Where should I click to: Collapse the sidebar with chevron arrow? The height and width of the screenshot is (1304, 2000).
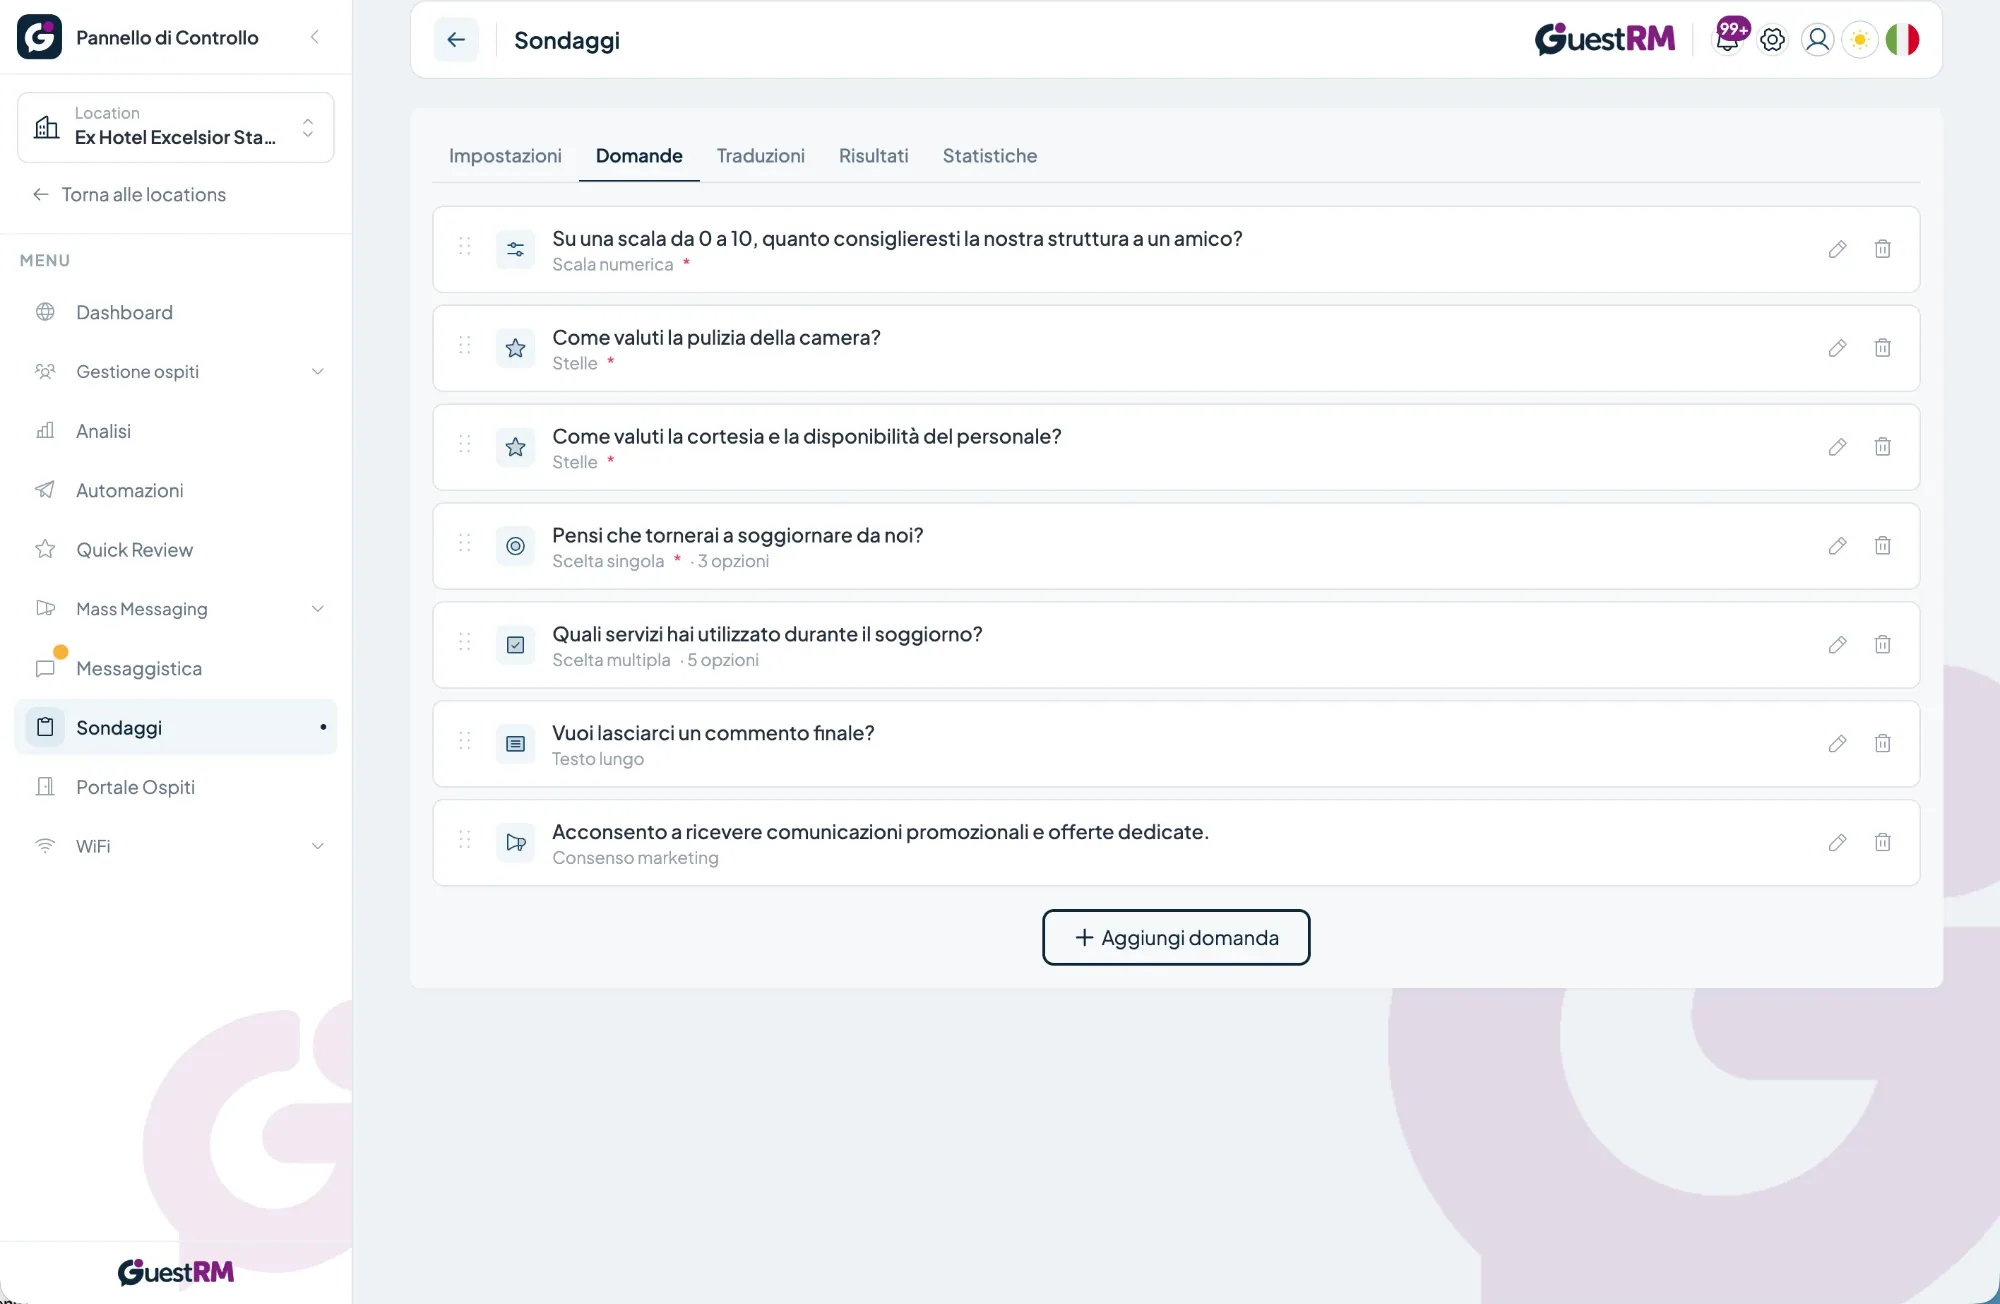pyautogui.click(x=314, y=37)
